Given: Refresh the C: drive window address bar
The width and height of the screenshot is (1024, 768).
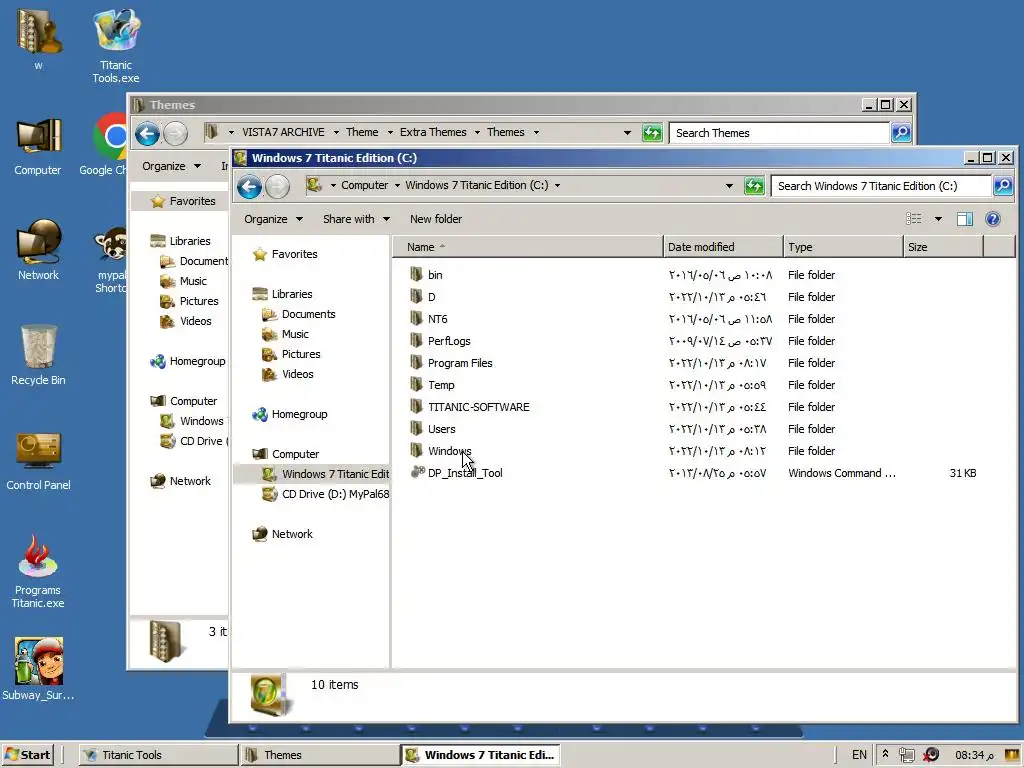Looking at the screenshot, I should (x=754, y=186).
